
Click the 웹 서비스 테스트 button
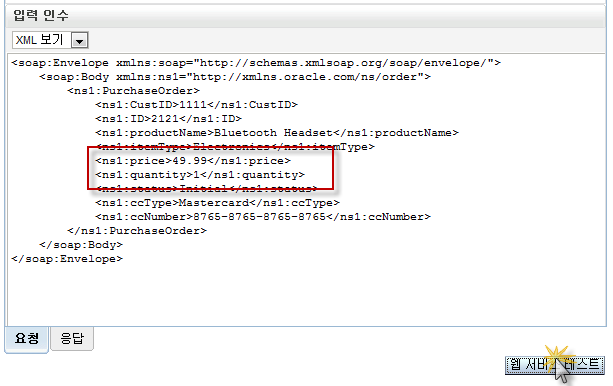point(555,365)
